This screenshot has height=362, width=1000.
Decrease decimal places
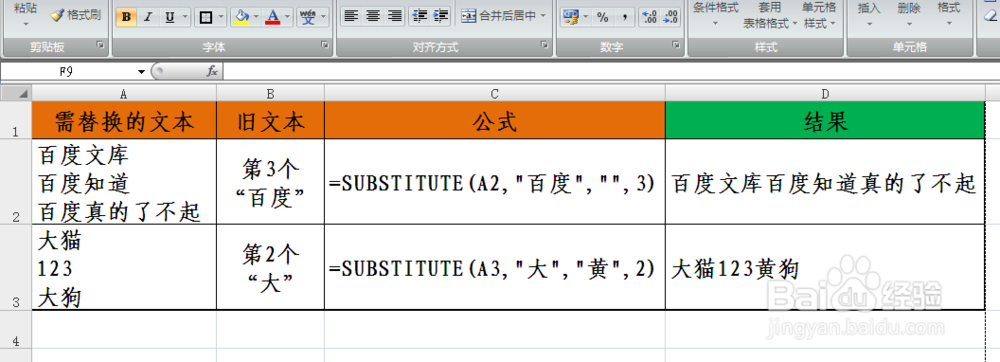(670, 17)
